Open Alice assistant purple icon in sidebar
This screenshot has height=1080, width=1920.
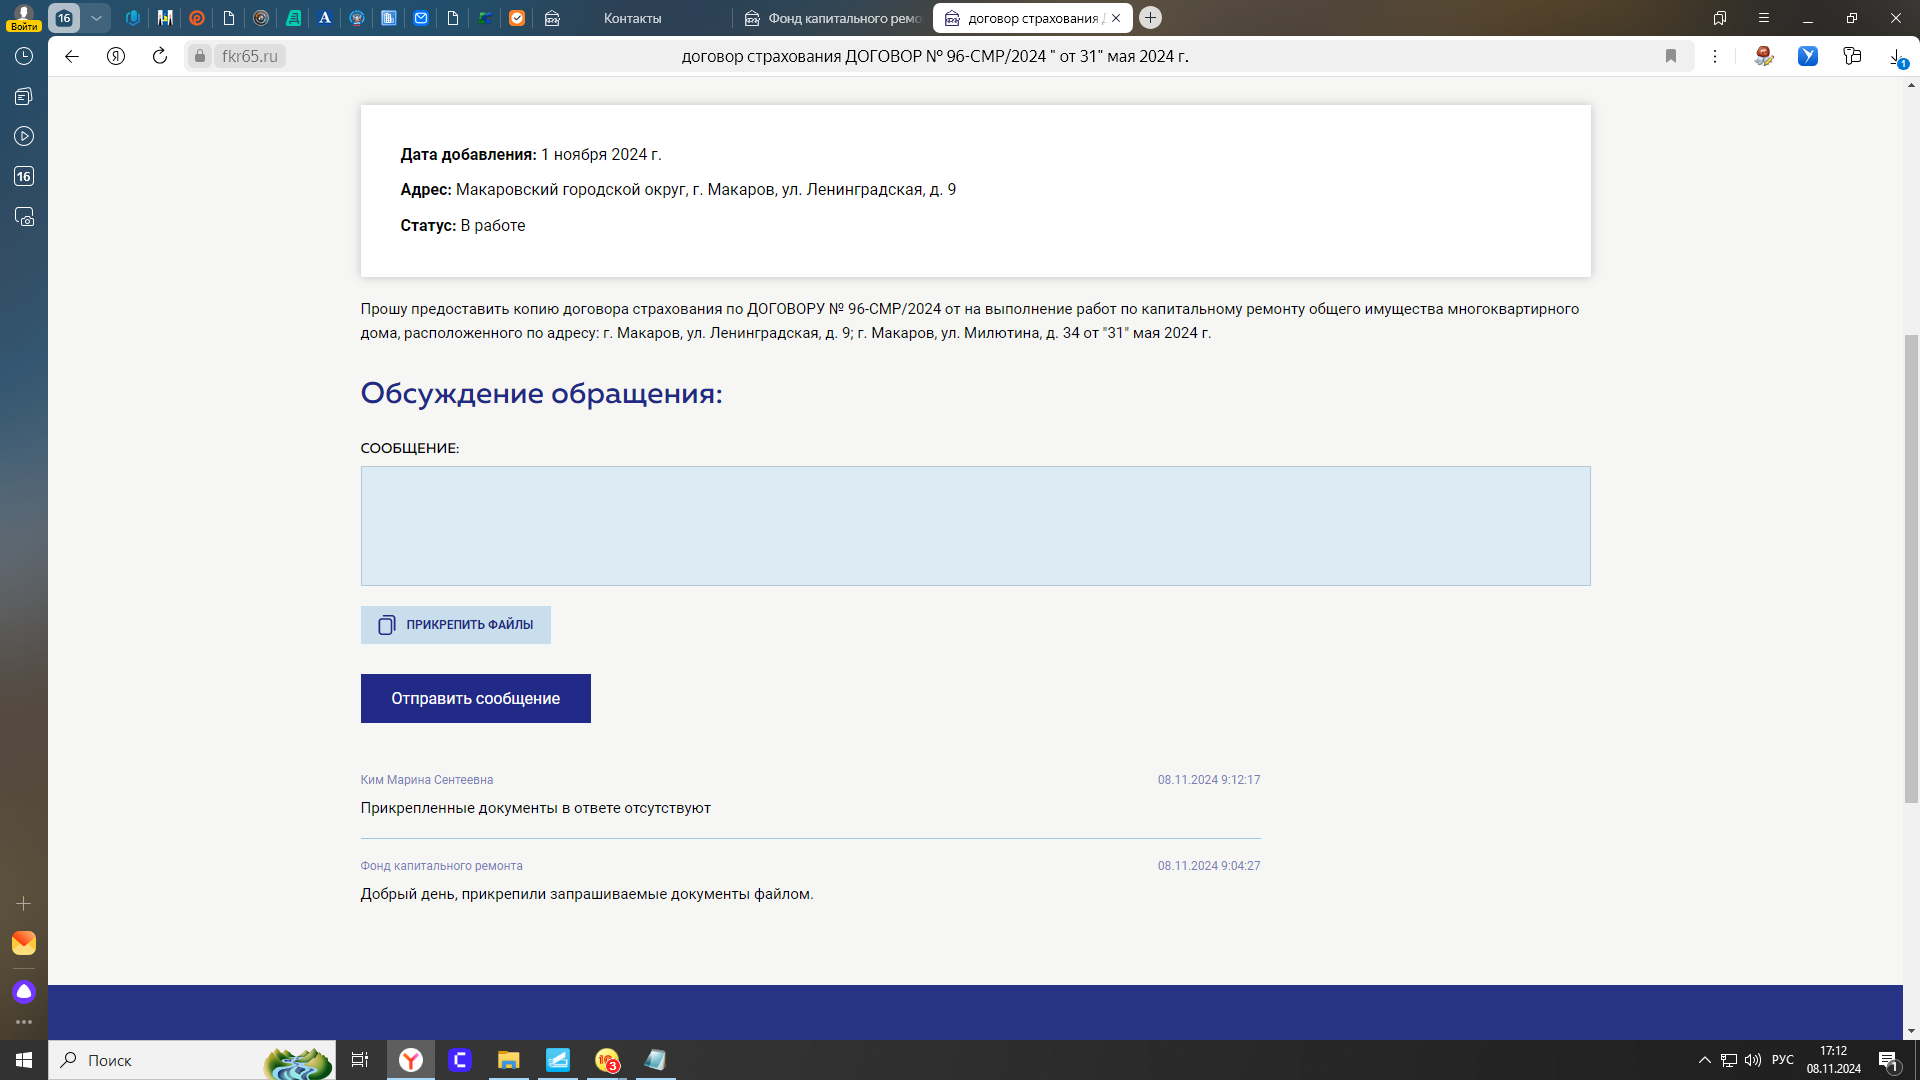(x=24, y=991)
